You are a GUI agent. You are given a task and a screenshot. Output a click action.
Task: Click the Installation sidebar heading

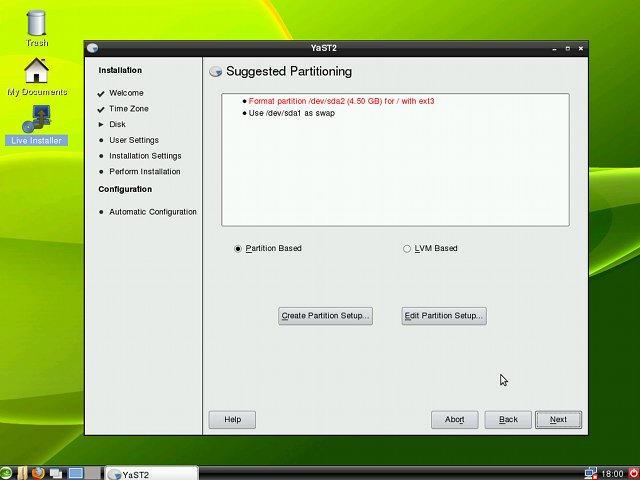pyautogui.click(x=120, y=70)
